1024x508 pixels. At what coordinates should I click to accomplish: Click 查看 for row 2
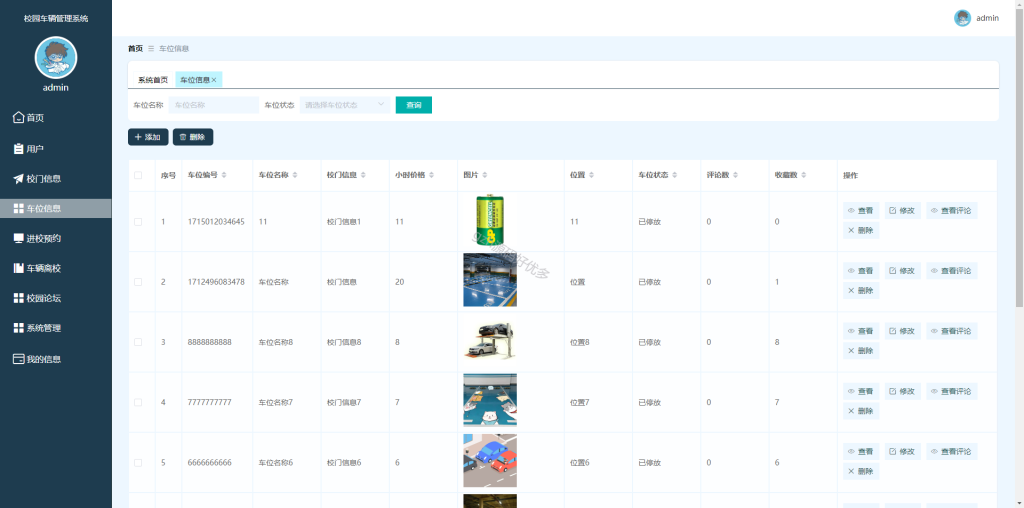point(861,270)
